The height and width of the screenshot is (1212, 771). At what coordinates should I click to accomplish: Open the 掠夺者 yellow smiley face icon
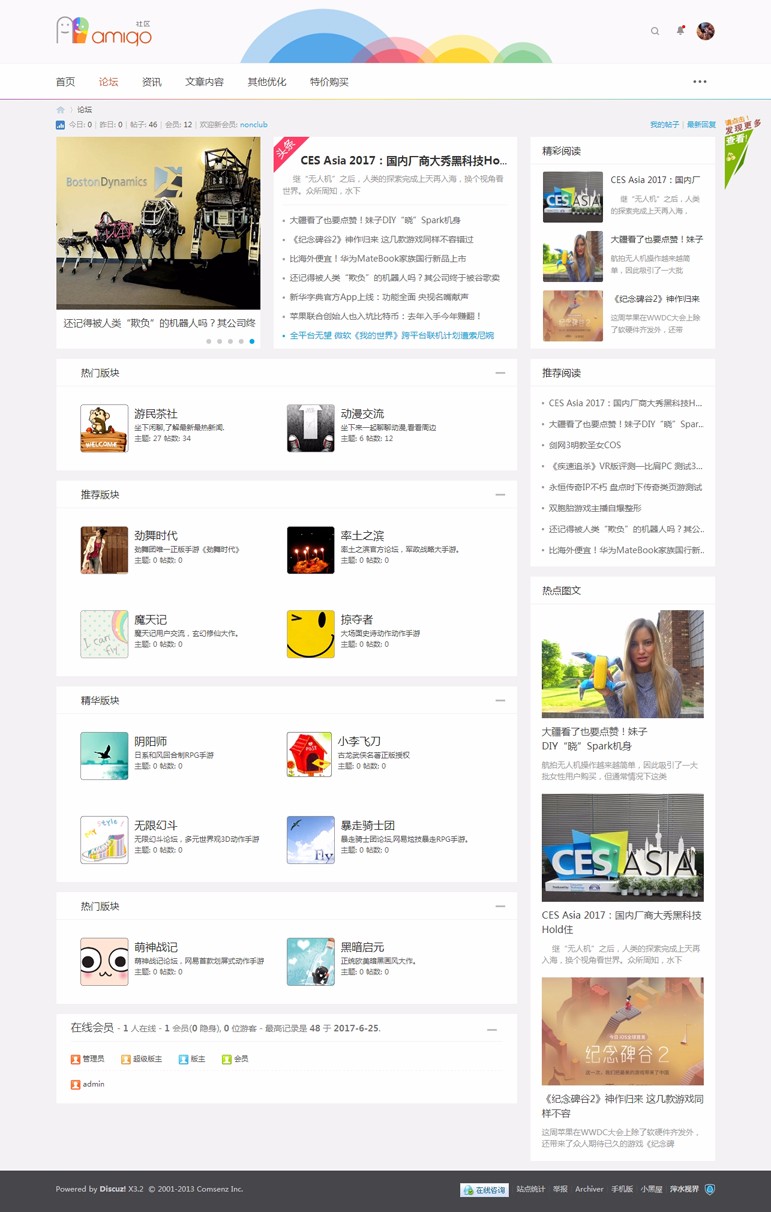[x=310, y=634]
